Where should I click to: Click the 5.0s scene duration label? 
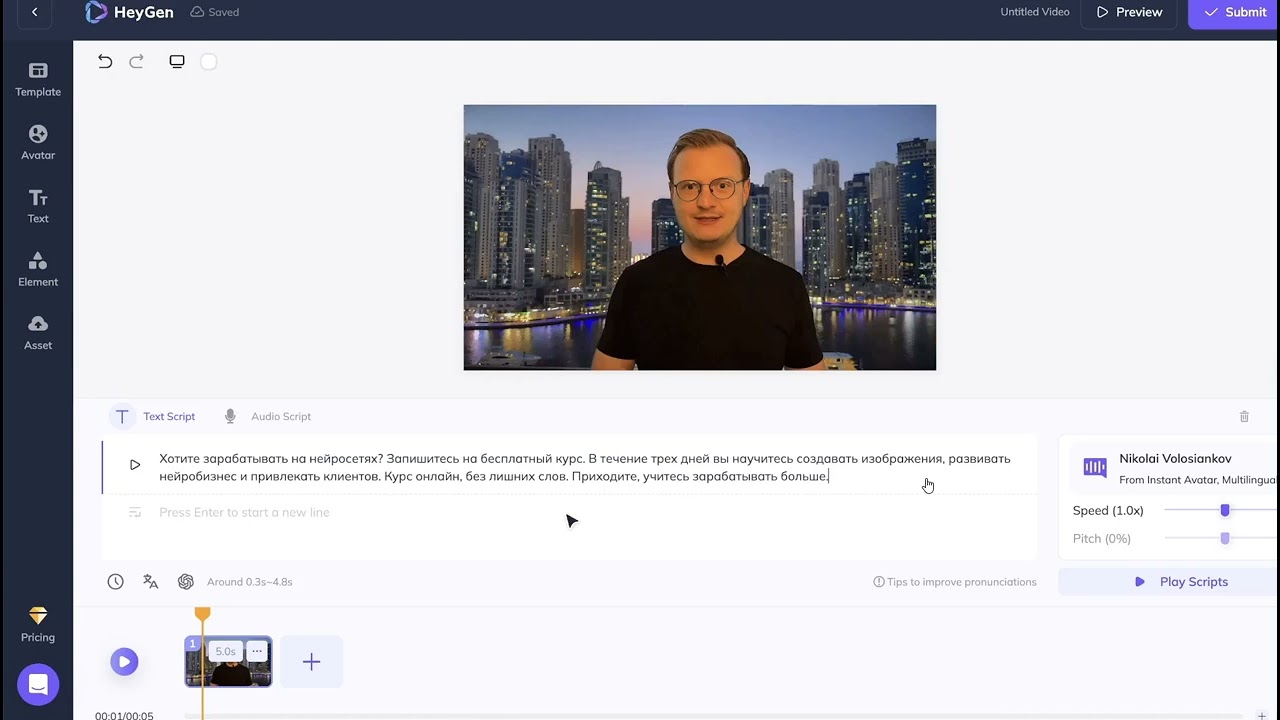coord(226,651)
